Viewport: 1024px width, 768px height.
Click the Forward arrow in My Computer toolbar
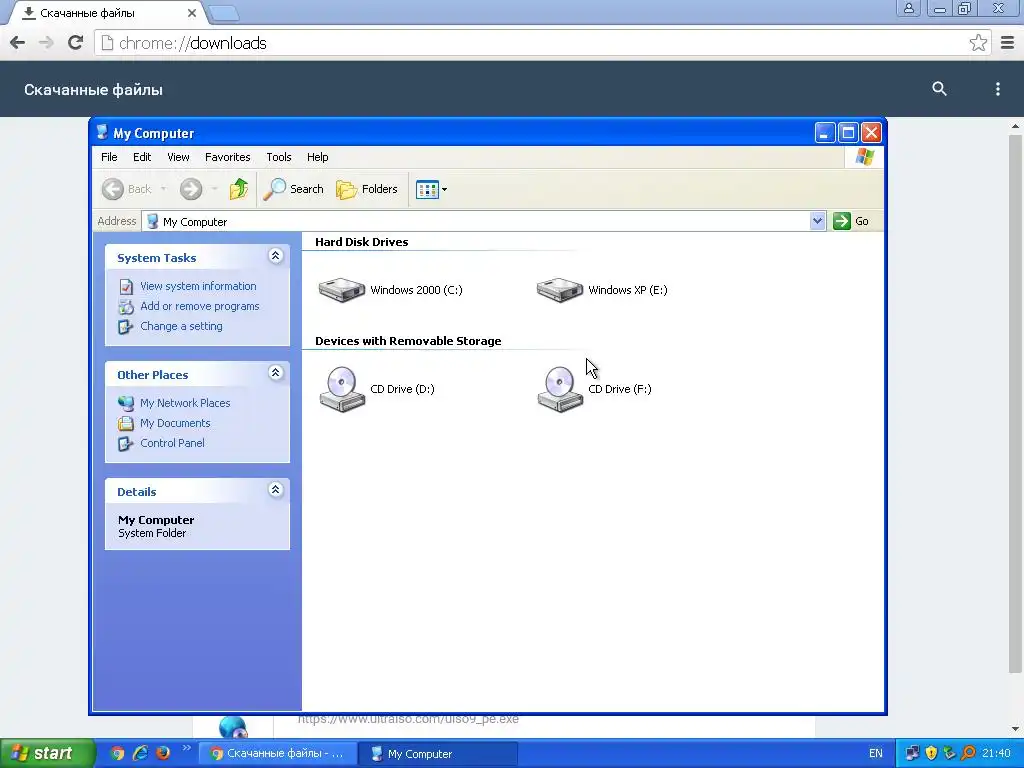(191, 189)
